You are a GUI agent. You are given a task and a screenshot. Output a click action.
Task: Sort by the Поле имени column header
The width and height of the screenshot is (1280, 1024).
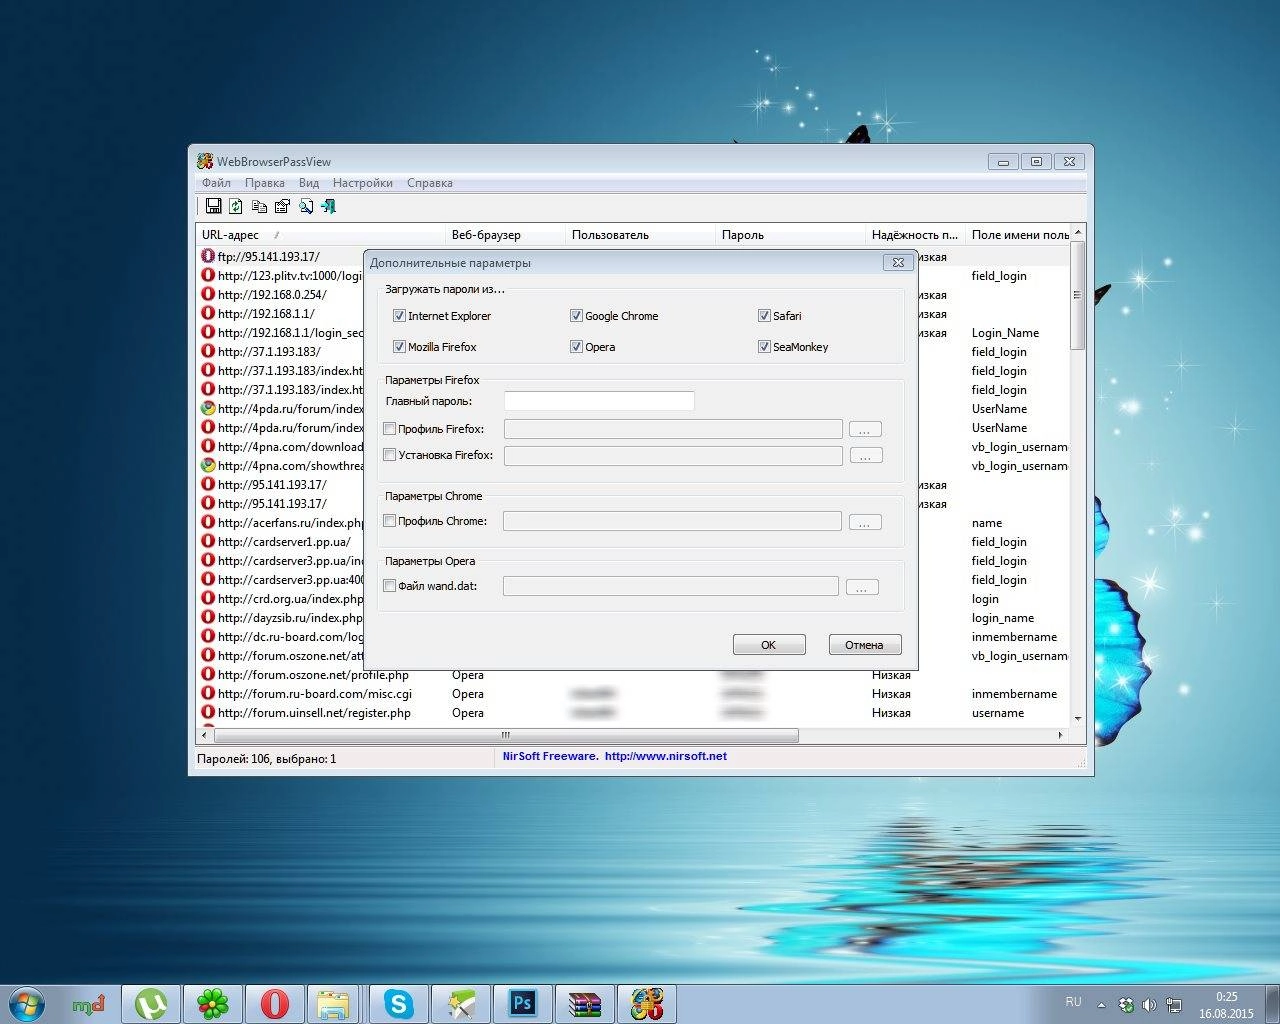click(x=1018, y=235)
